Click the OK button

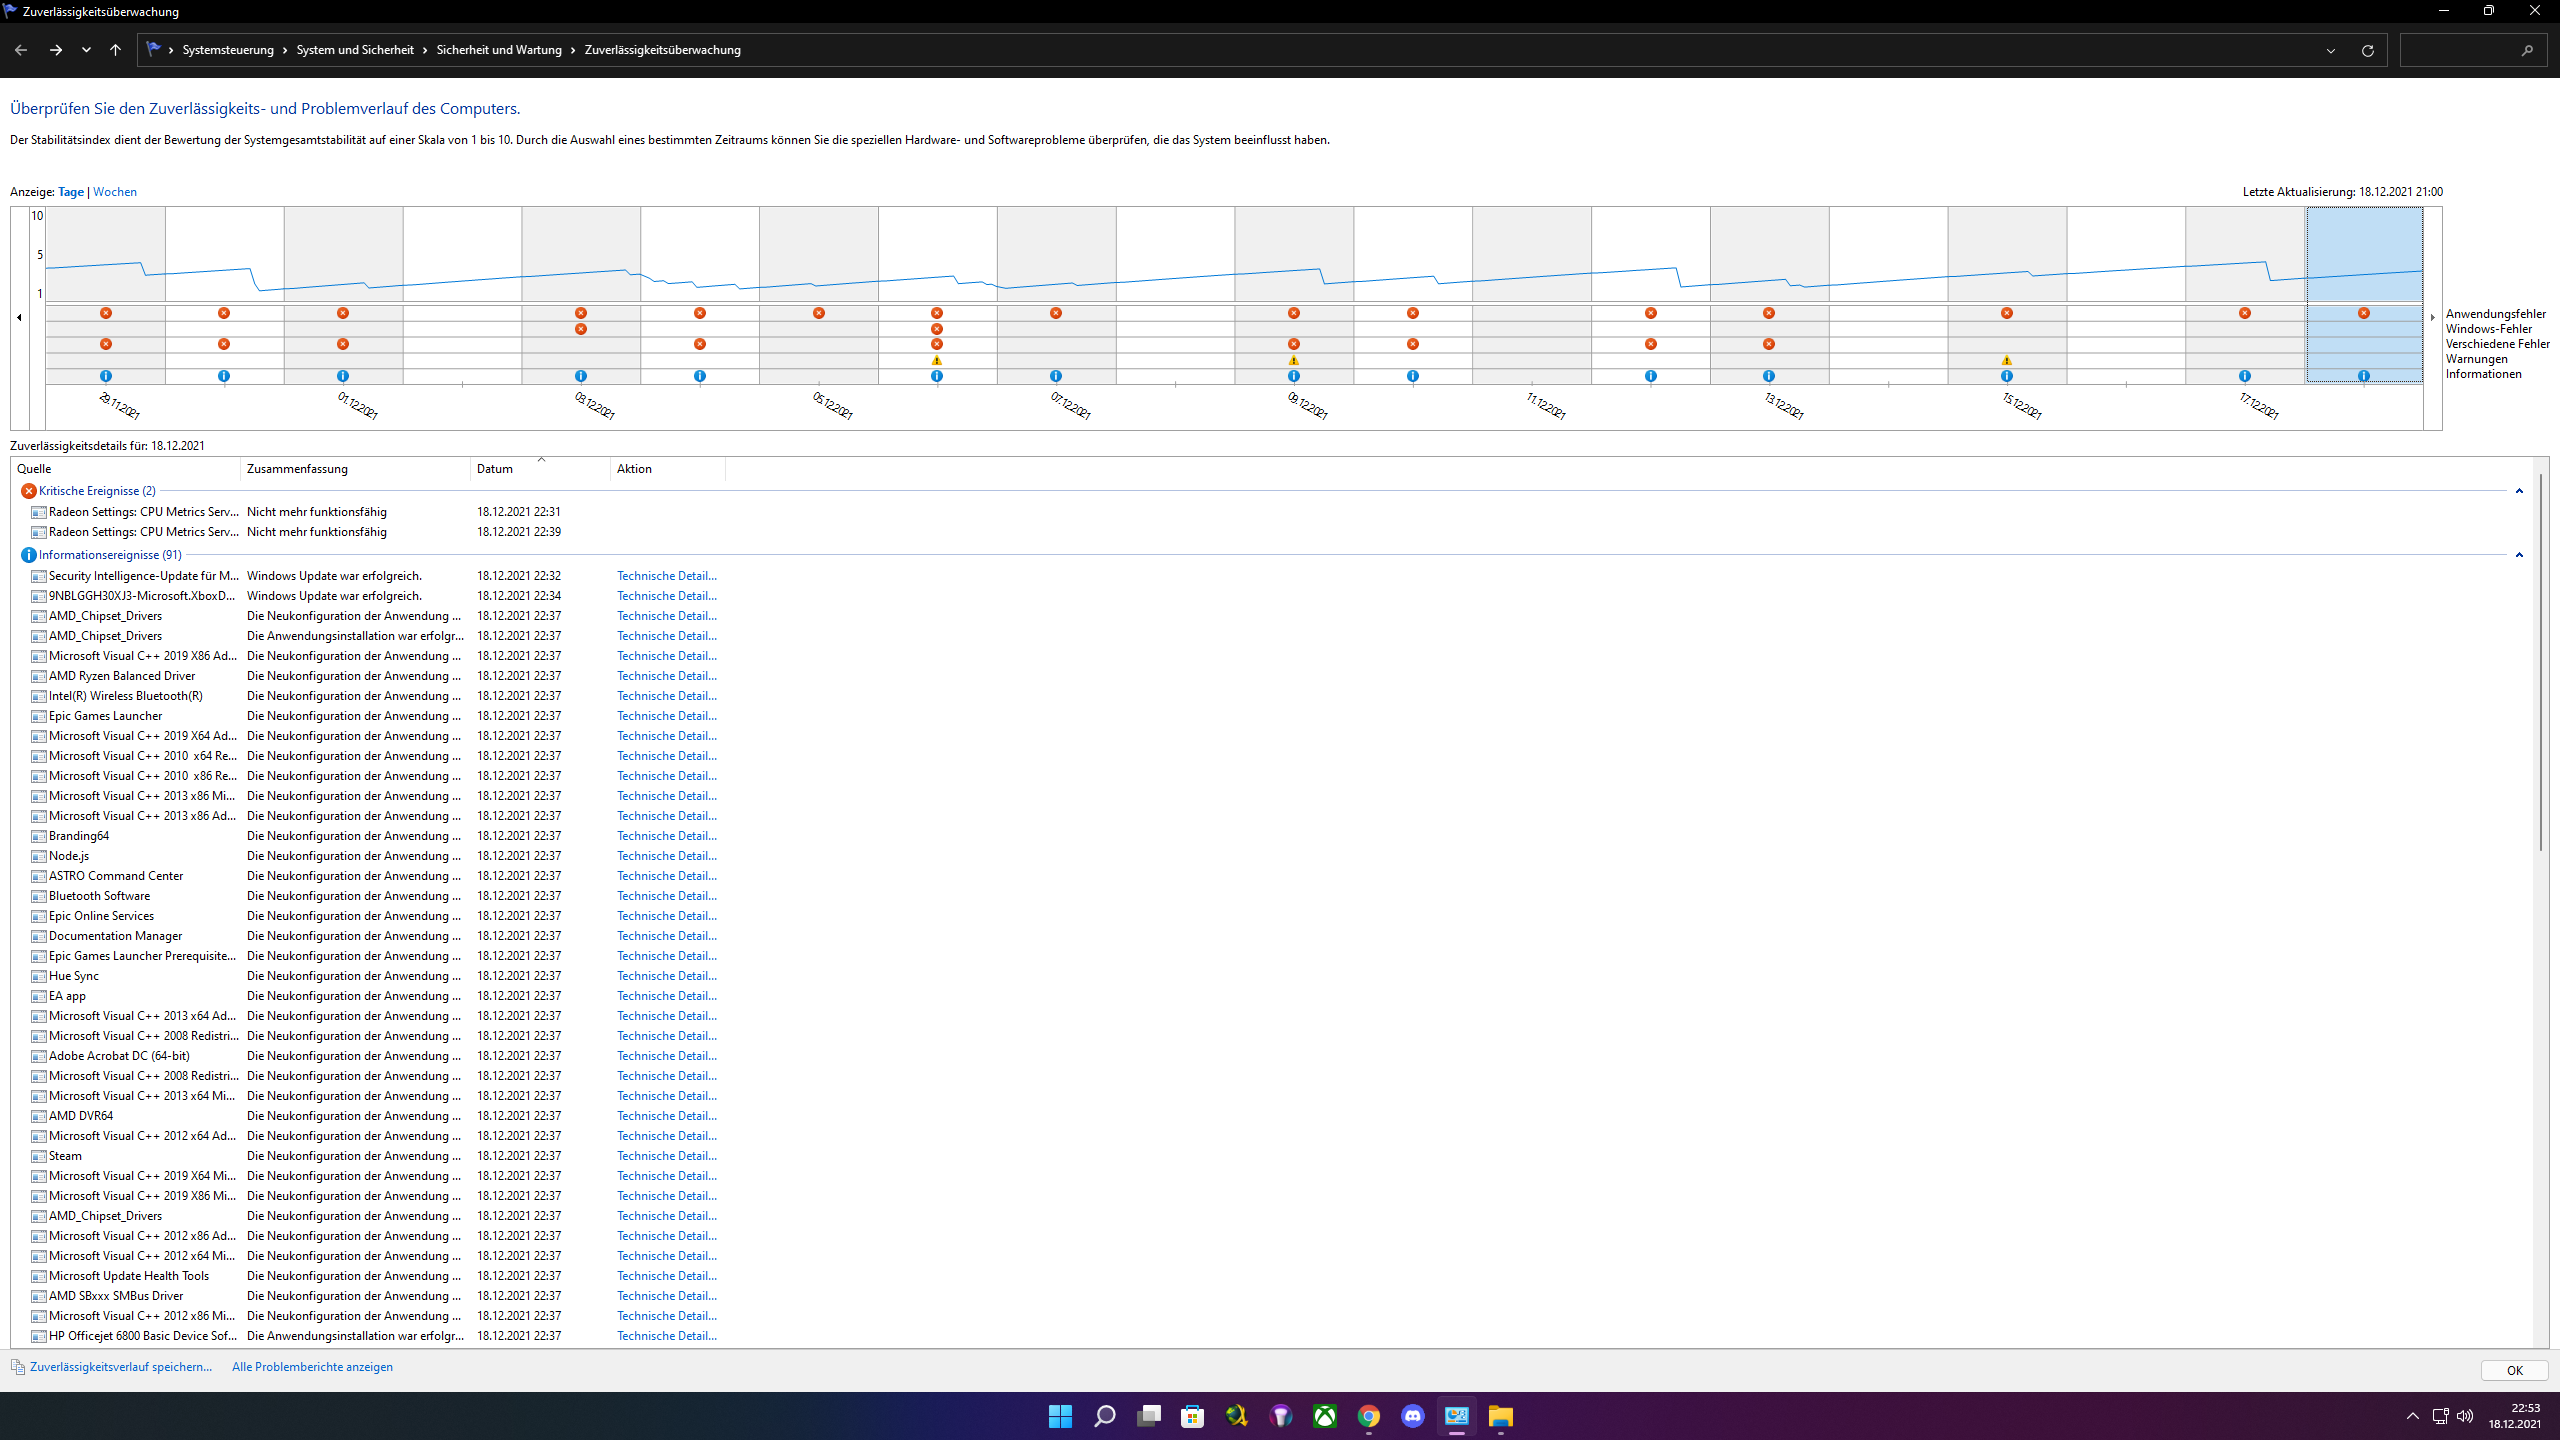pyautogui.click(x=2514, y=1371)
